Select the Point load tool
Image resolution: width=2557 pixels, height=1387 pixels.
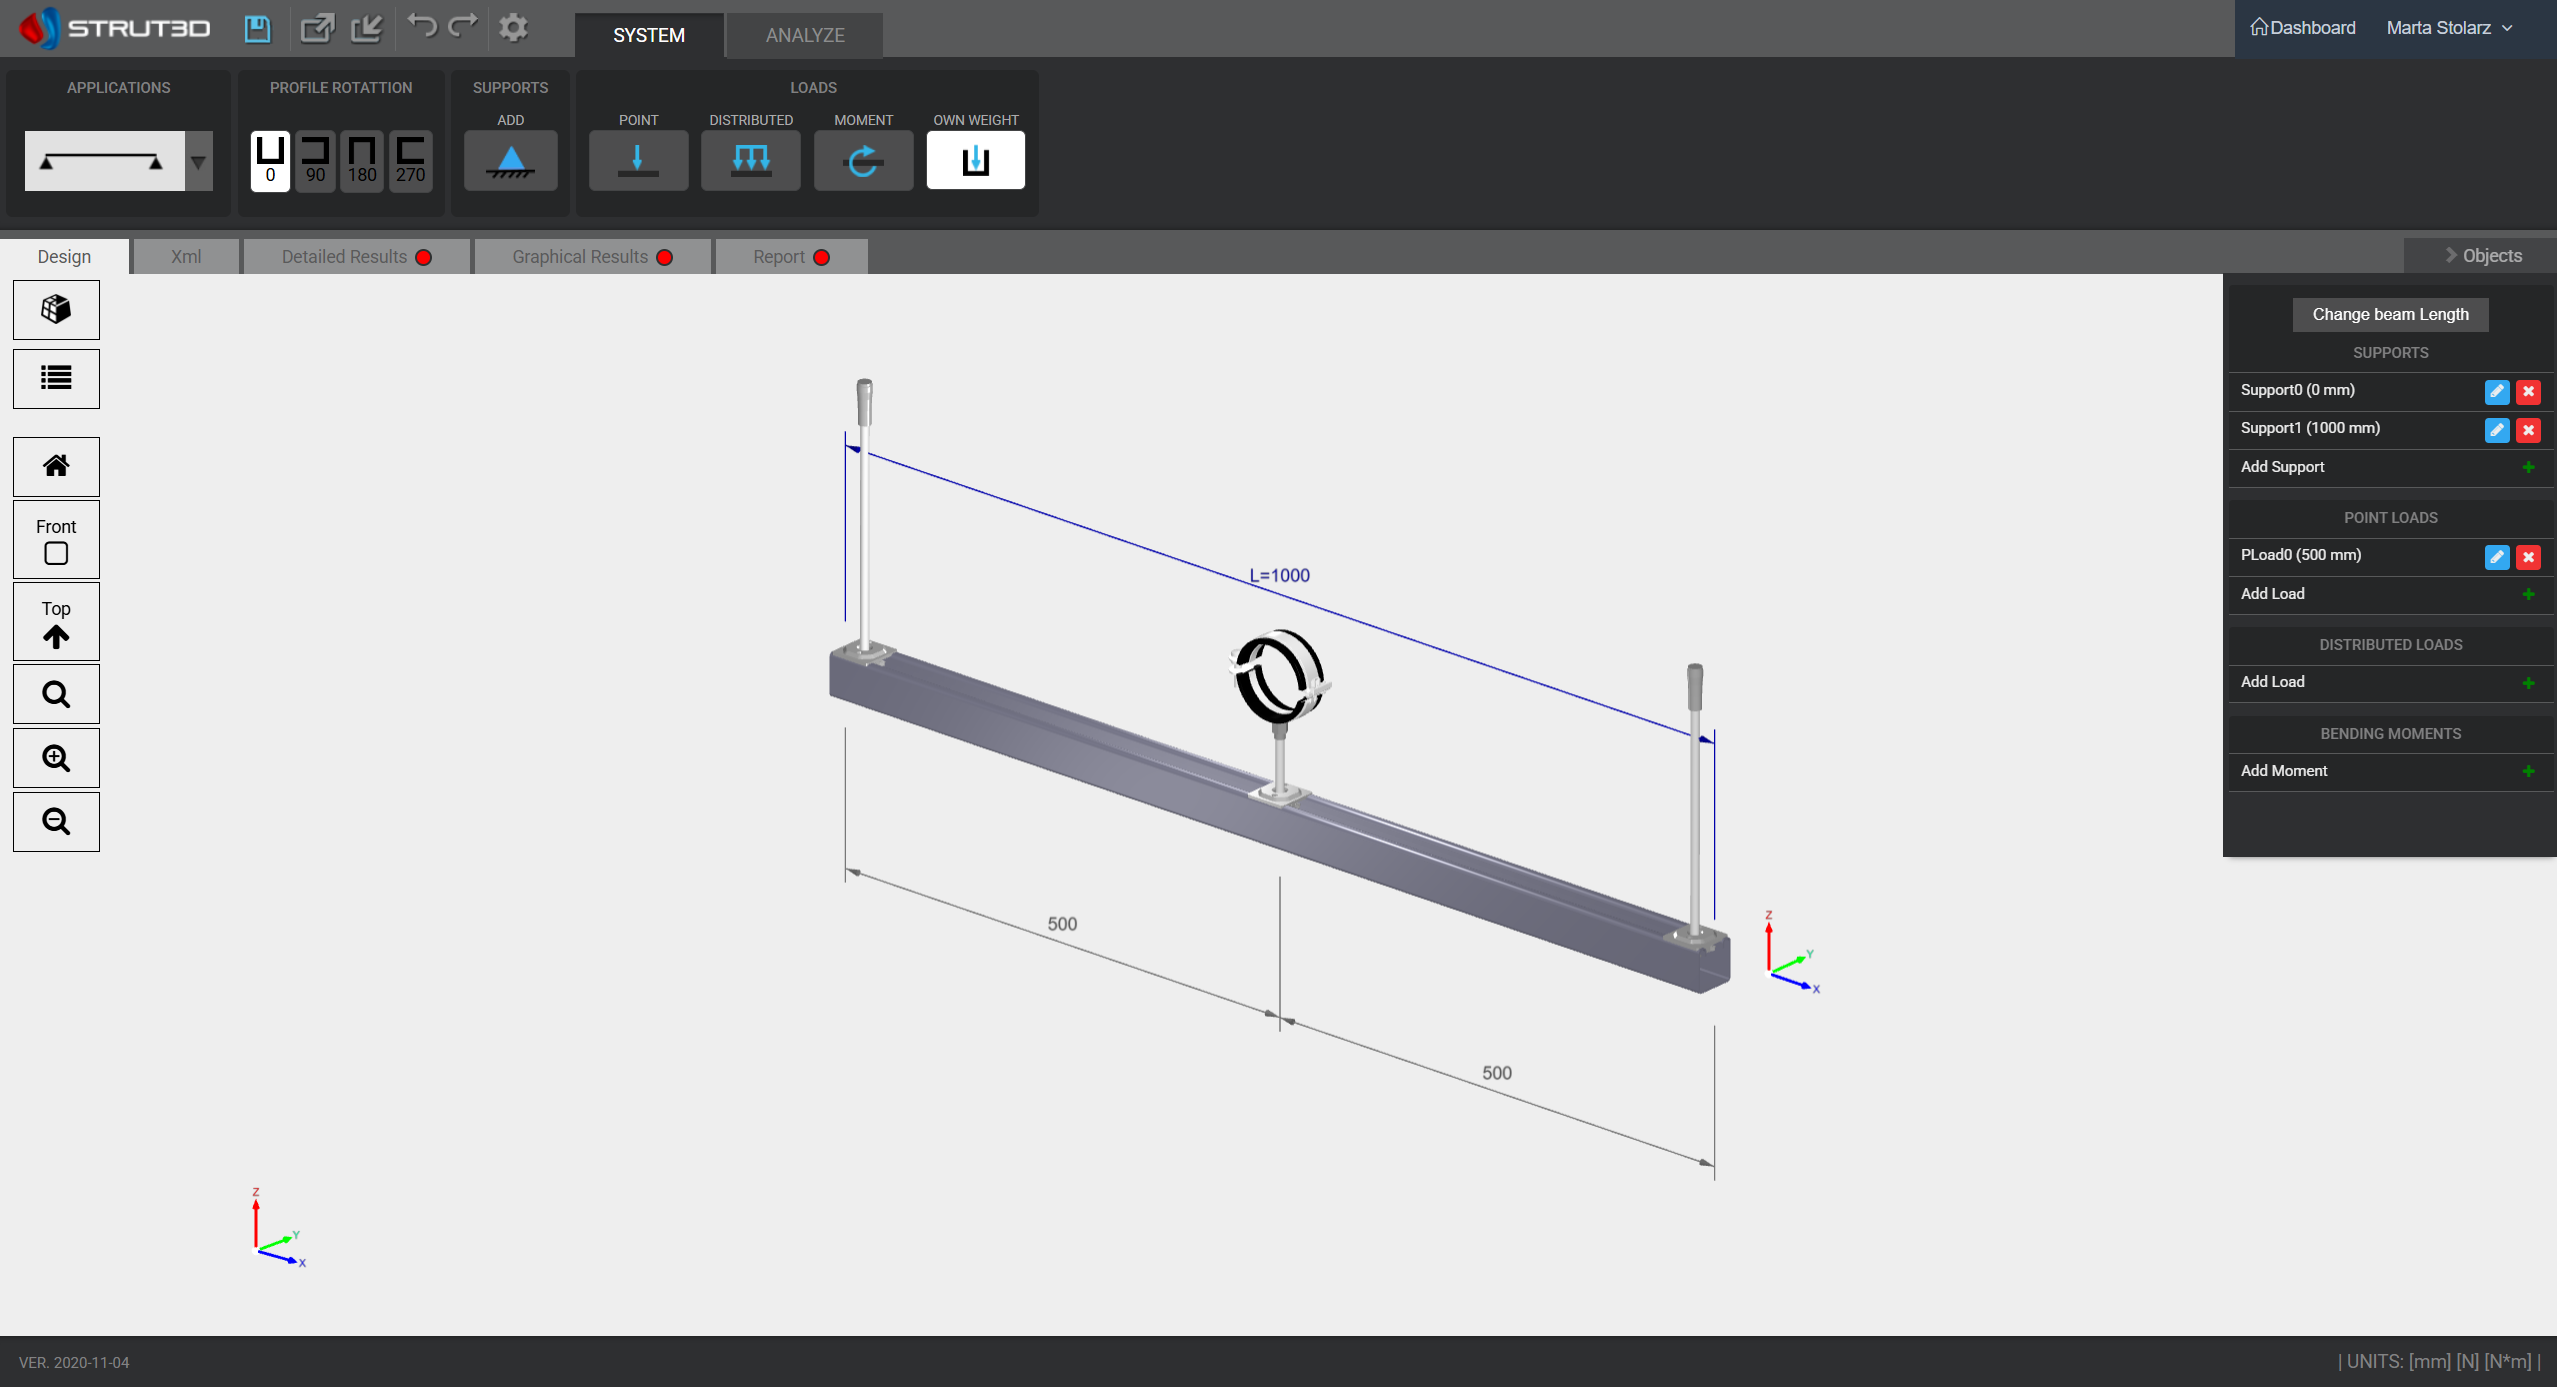coord(638,160)
